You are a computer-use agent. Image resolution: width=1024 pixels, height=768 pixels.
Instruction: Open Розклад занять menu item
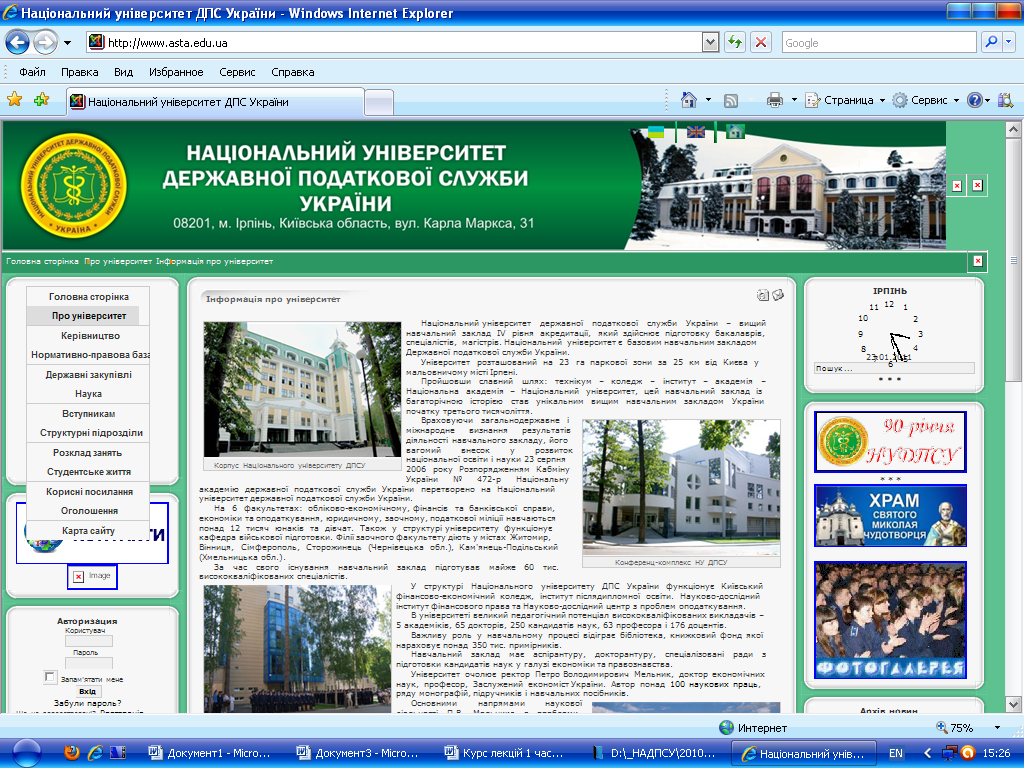(88, 453)
